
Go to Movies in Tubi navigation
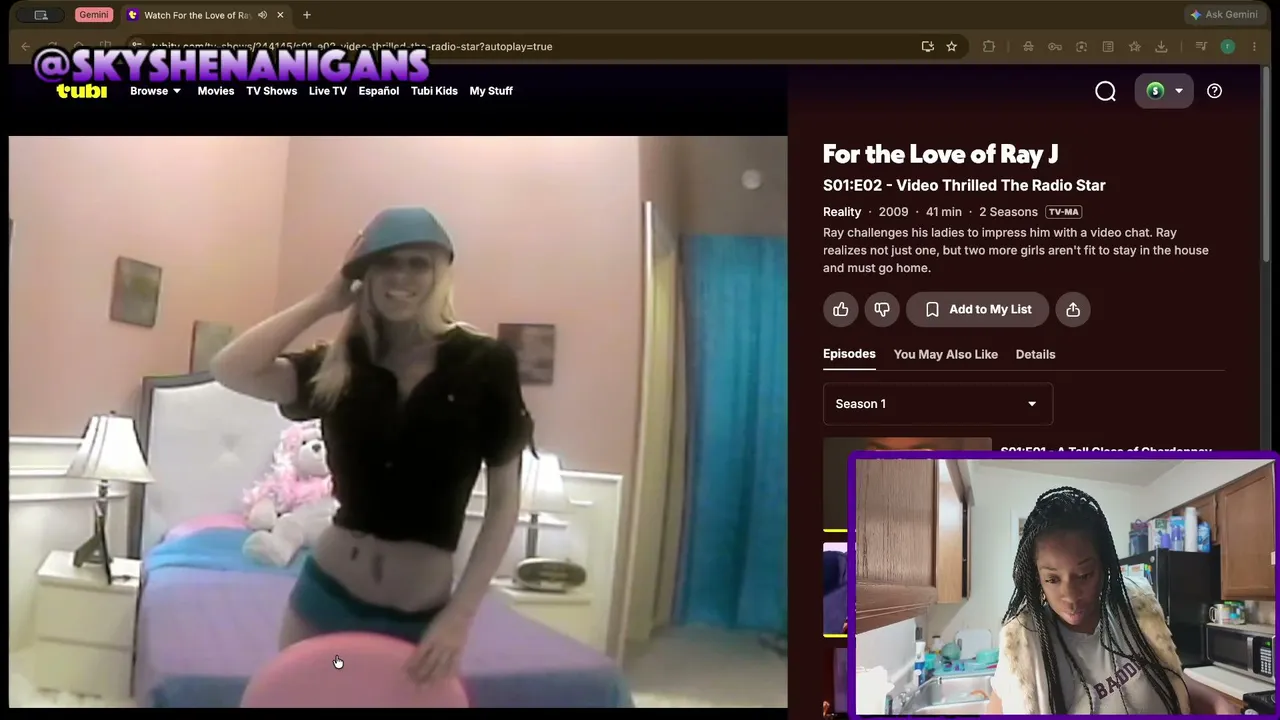click(216, 91)
